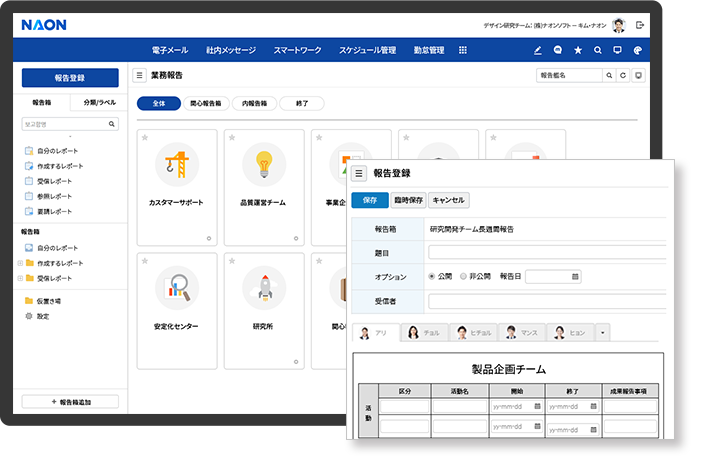Select the 公開 radio option

(x=432, y=276)
